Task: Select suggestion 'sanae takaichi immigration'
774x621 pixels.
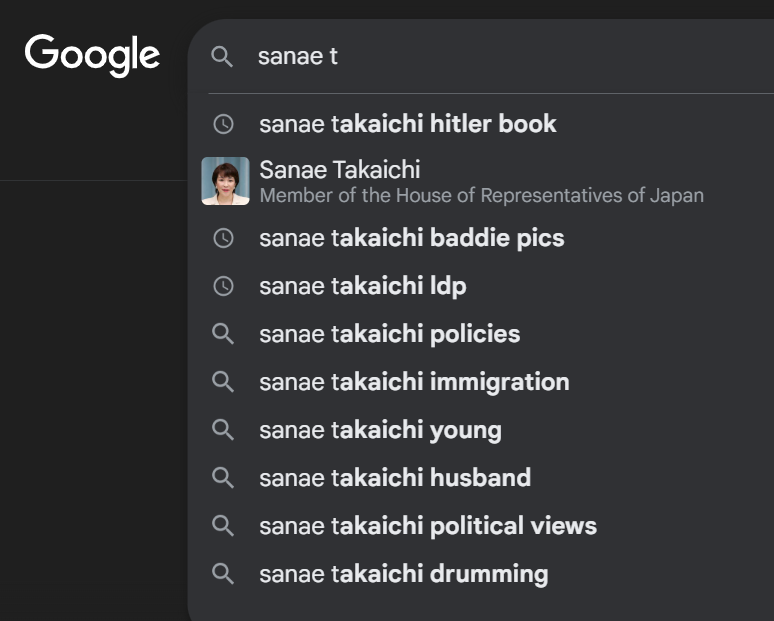Action: [414, 382]
